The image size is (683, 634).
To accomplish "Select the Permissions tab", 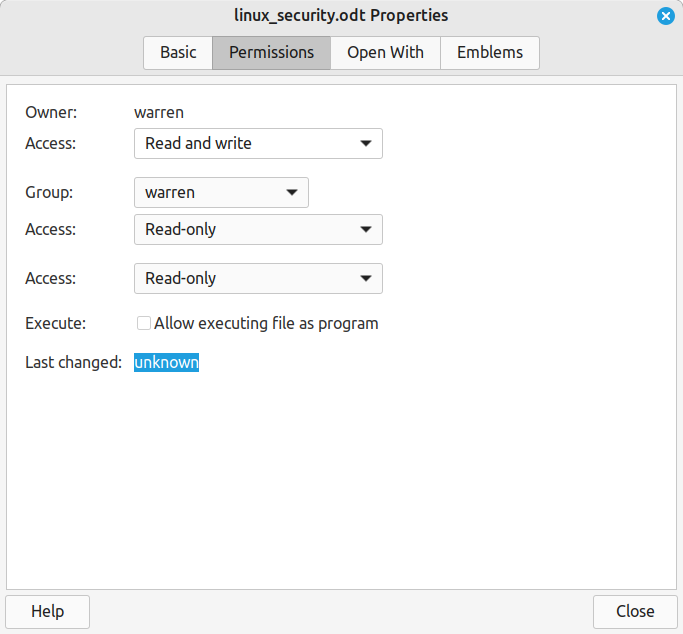I will pos(271,53).
